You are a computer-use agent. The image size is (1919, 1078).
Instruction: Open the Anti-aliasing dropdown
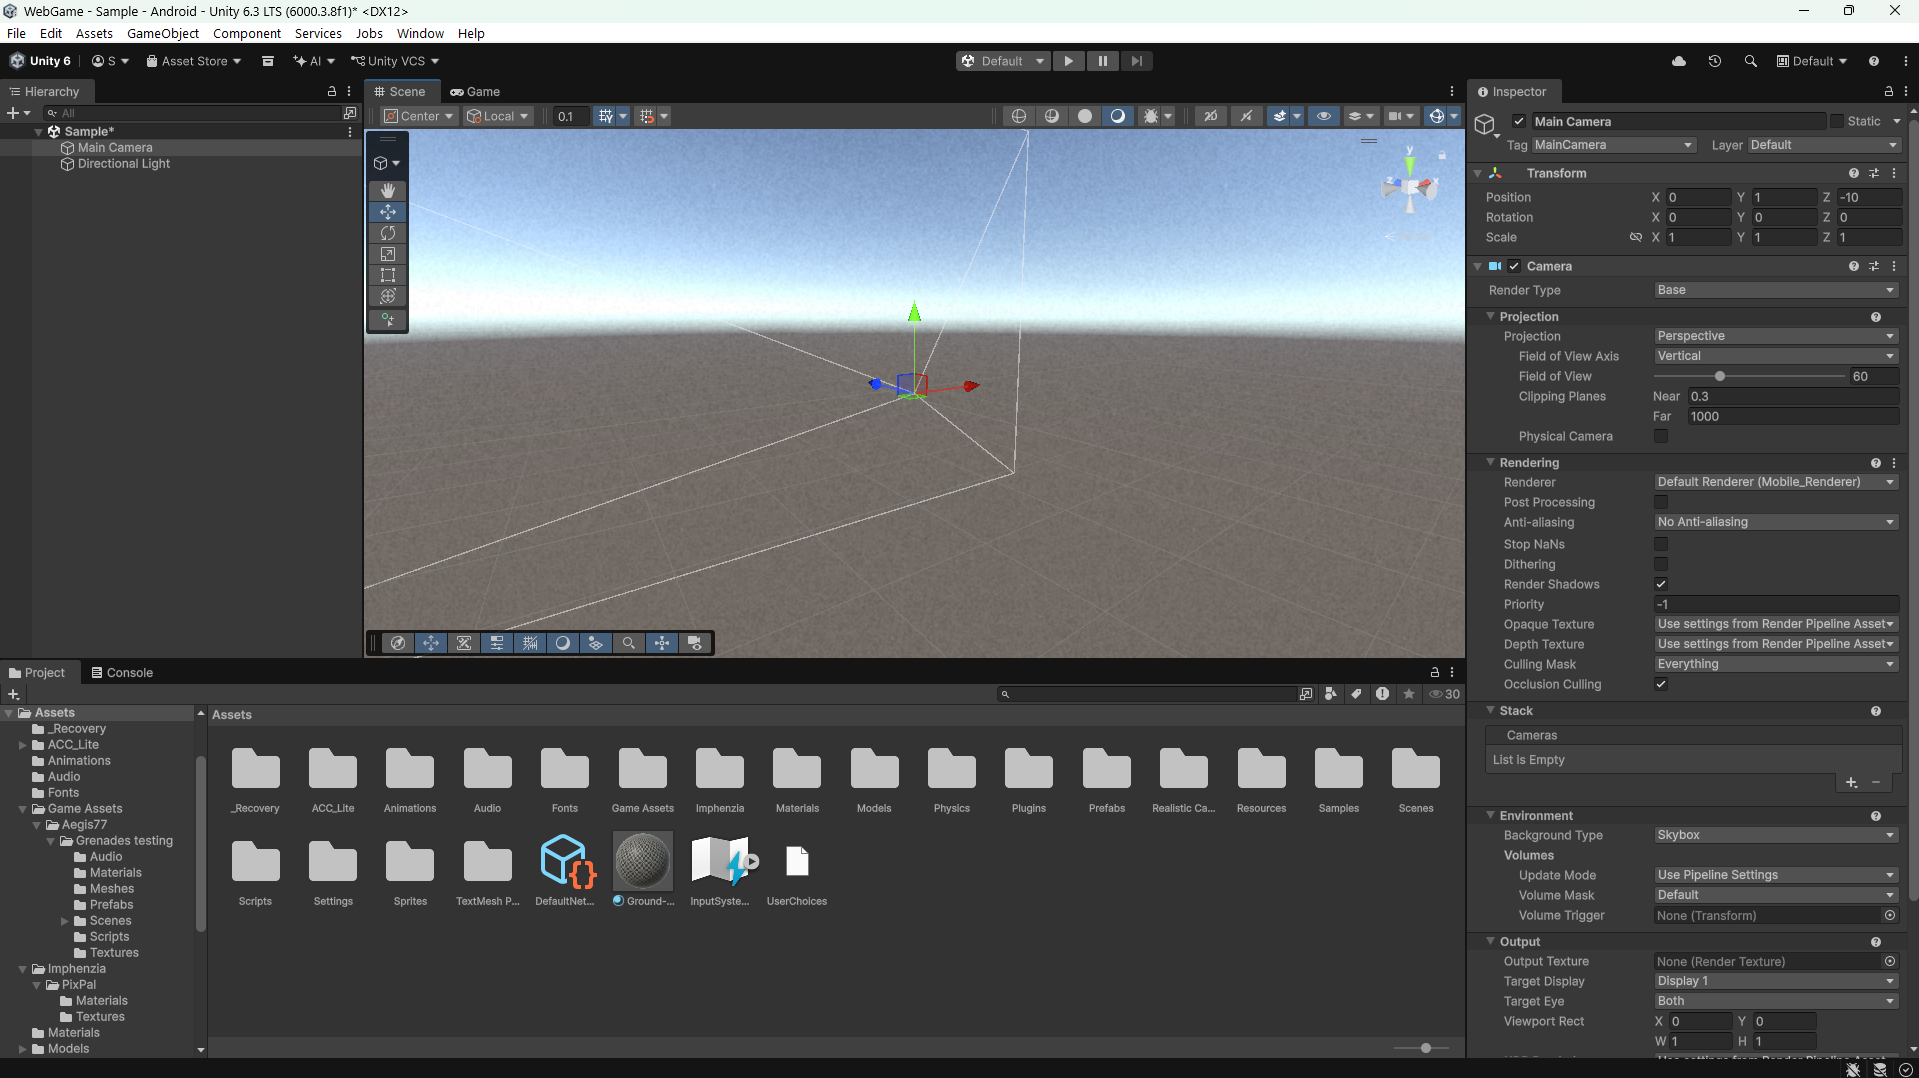[1775, 522]
